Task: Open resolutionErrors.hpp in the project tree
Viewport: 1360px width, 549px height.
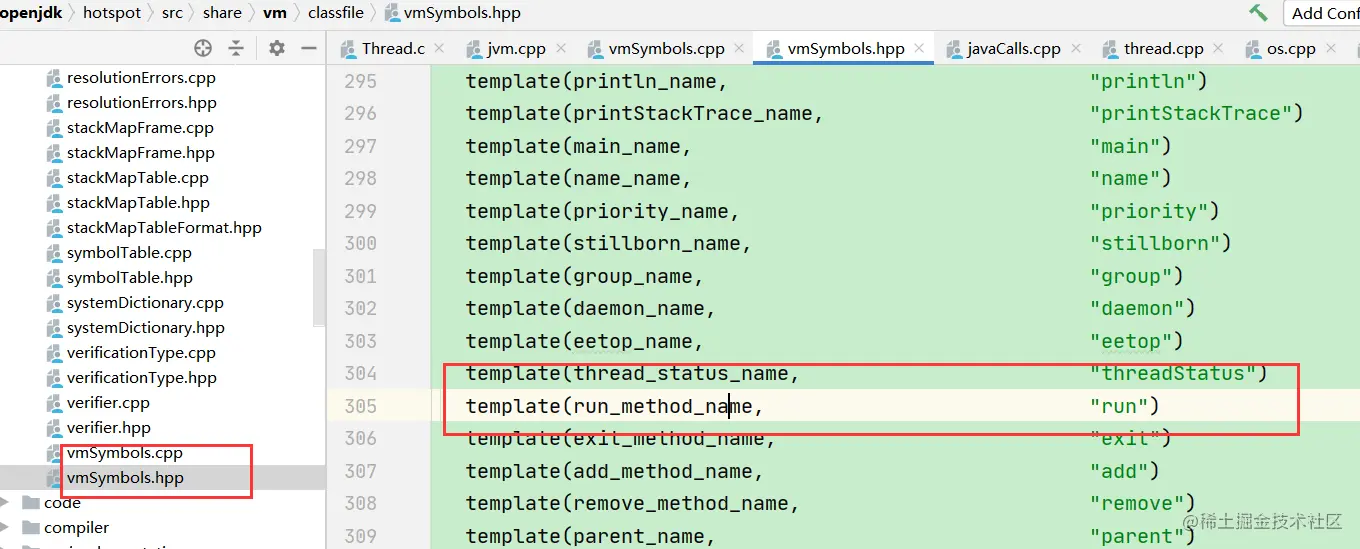Action: 142,103
